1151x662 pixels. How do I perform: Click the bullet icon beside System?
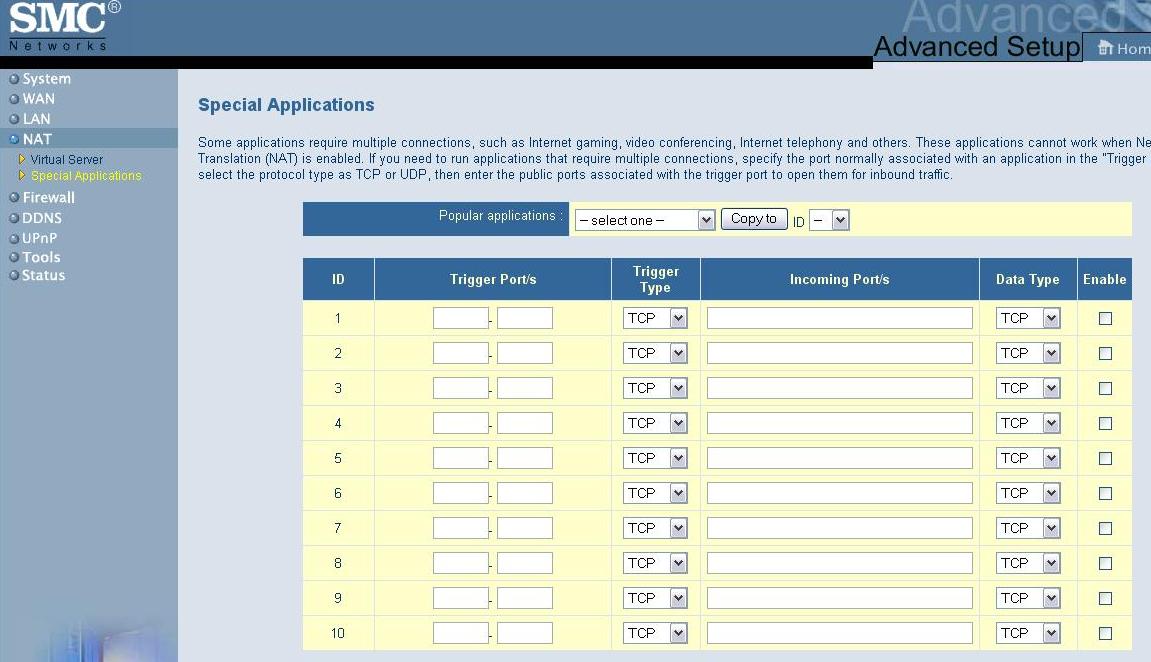[x=14, y=79]
